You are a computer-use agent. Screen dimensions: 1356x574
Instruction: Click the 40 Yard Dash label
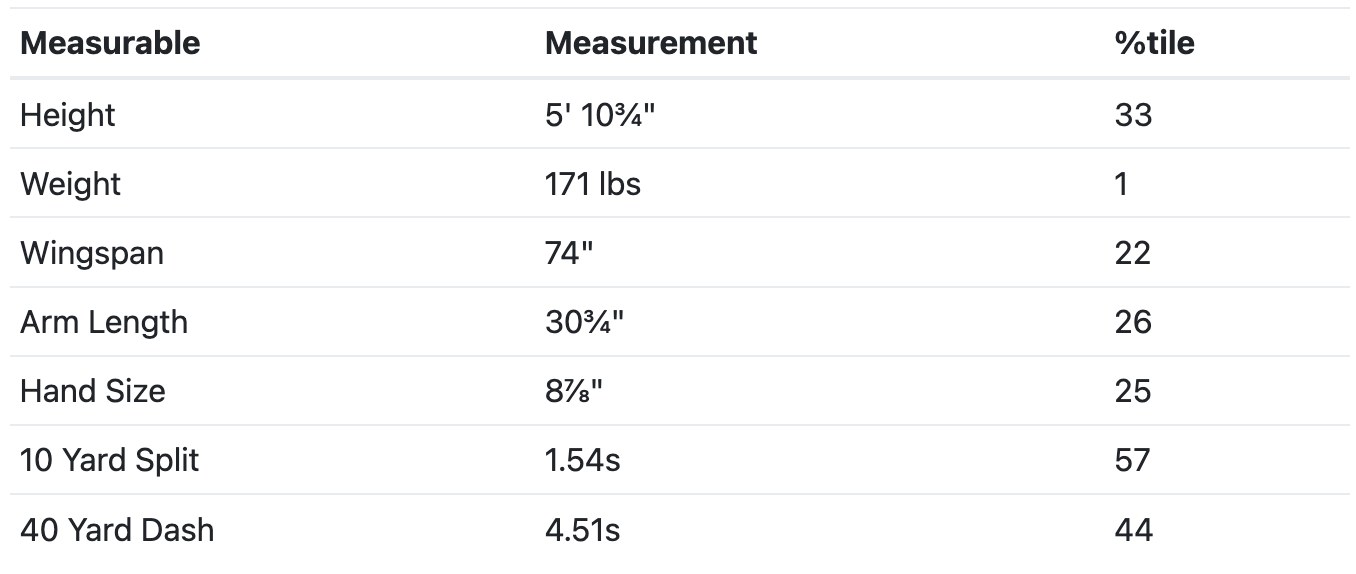click(x=117, y=529)
